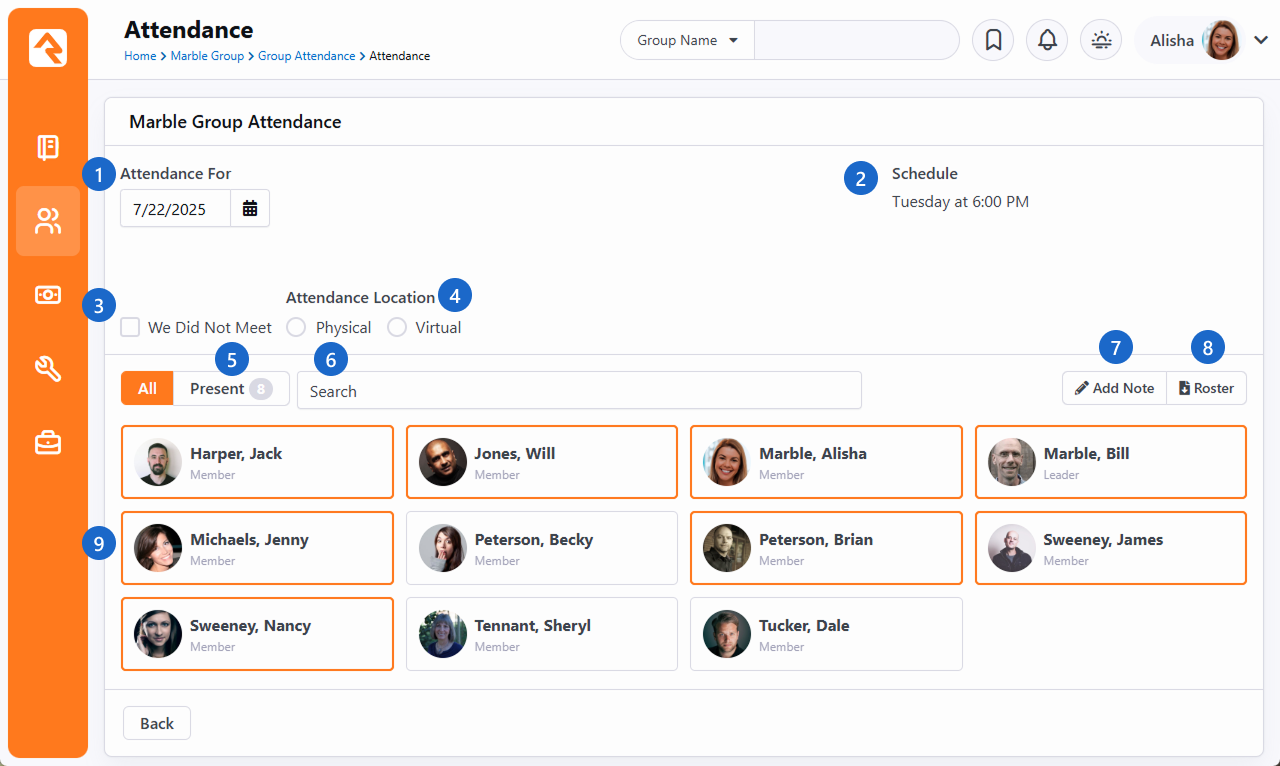Select the All filter tab
This screenshot has width=1280, height=766.
(147, 389)
